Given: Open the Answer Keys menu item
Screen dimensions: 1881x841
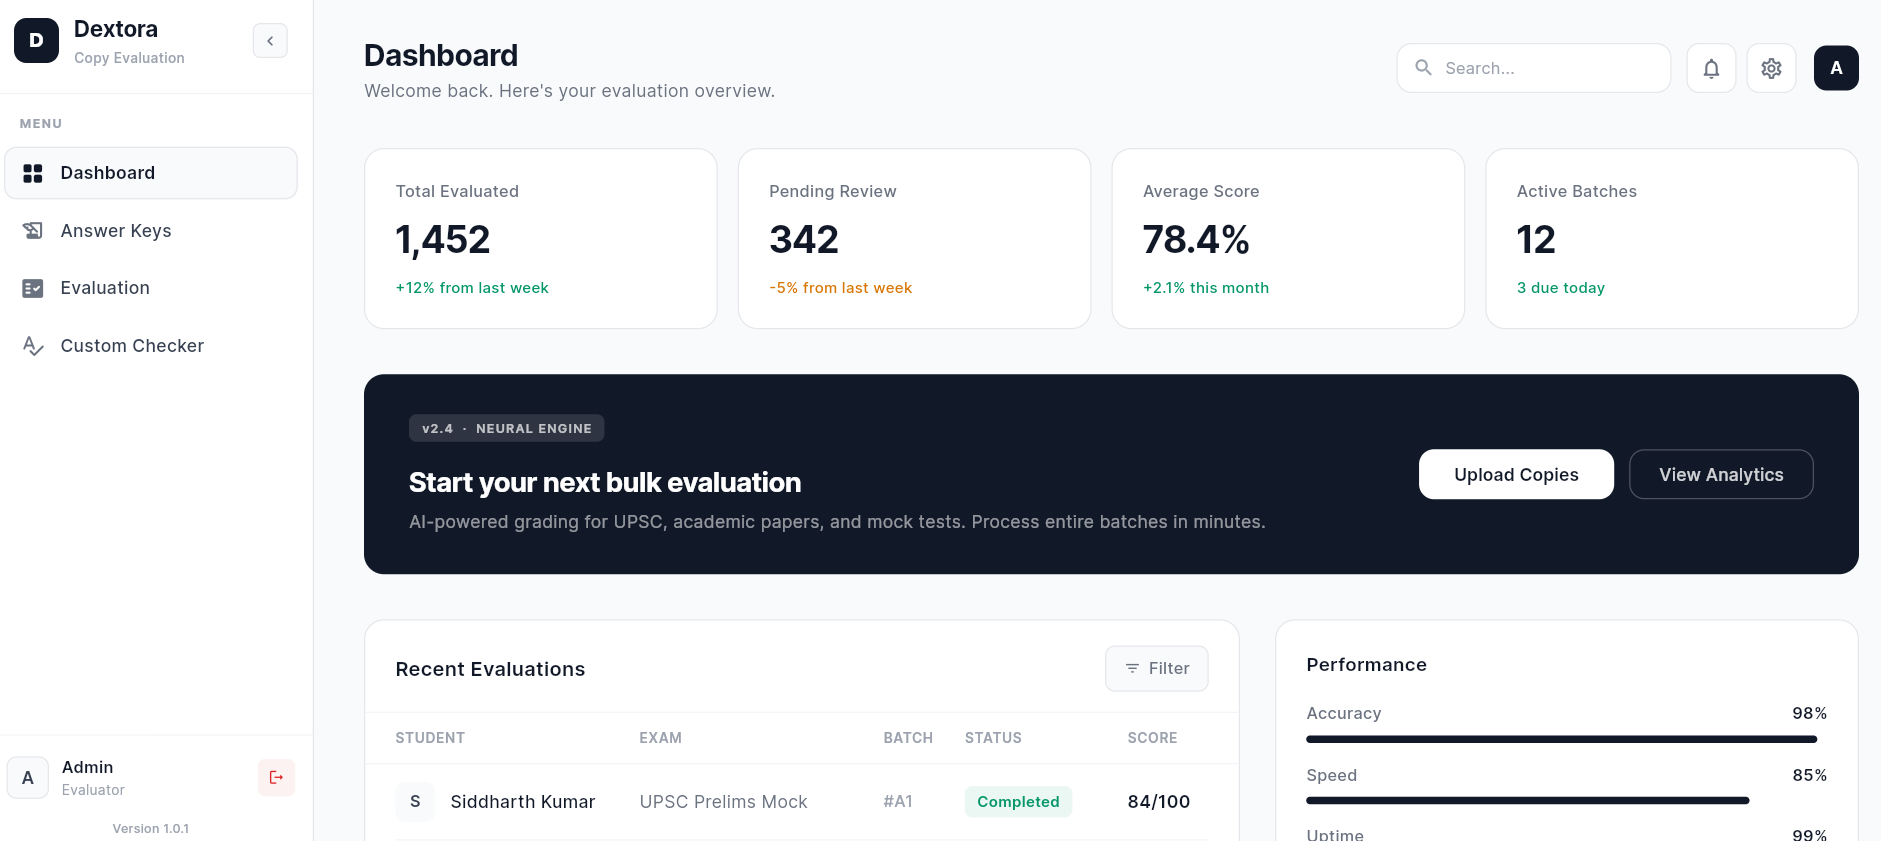Looking at the screenshot, I should pos(151,231).
